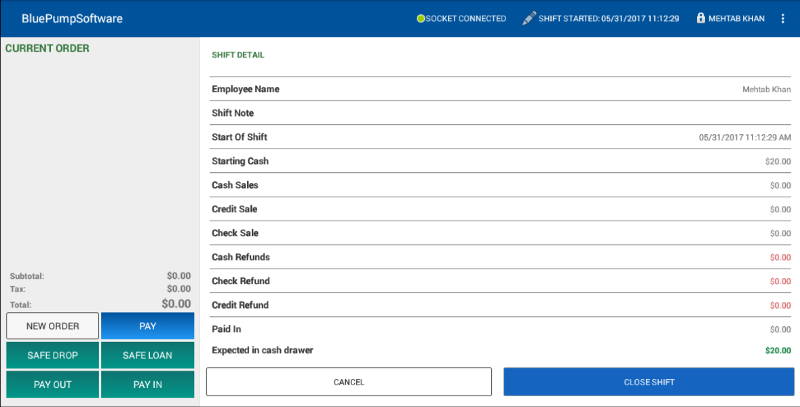
Task: Click the Total label in current order
Action: 20,304
